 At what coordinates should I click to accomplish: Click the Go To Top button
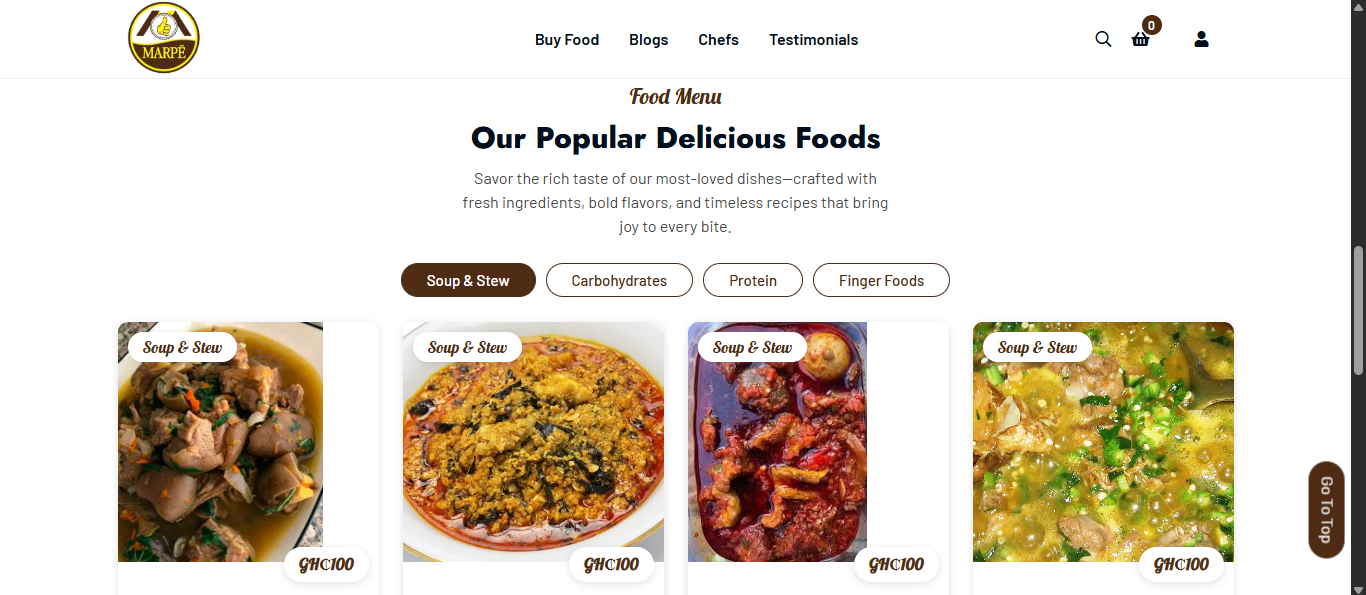pos(1325,509)
